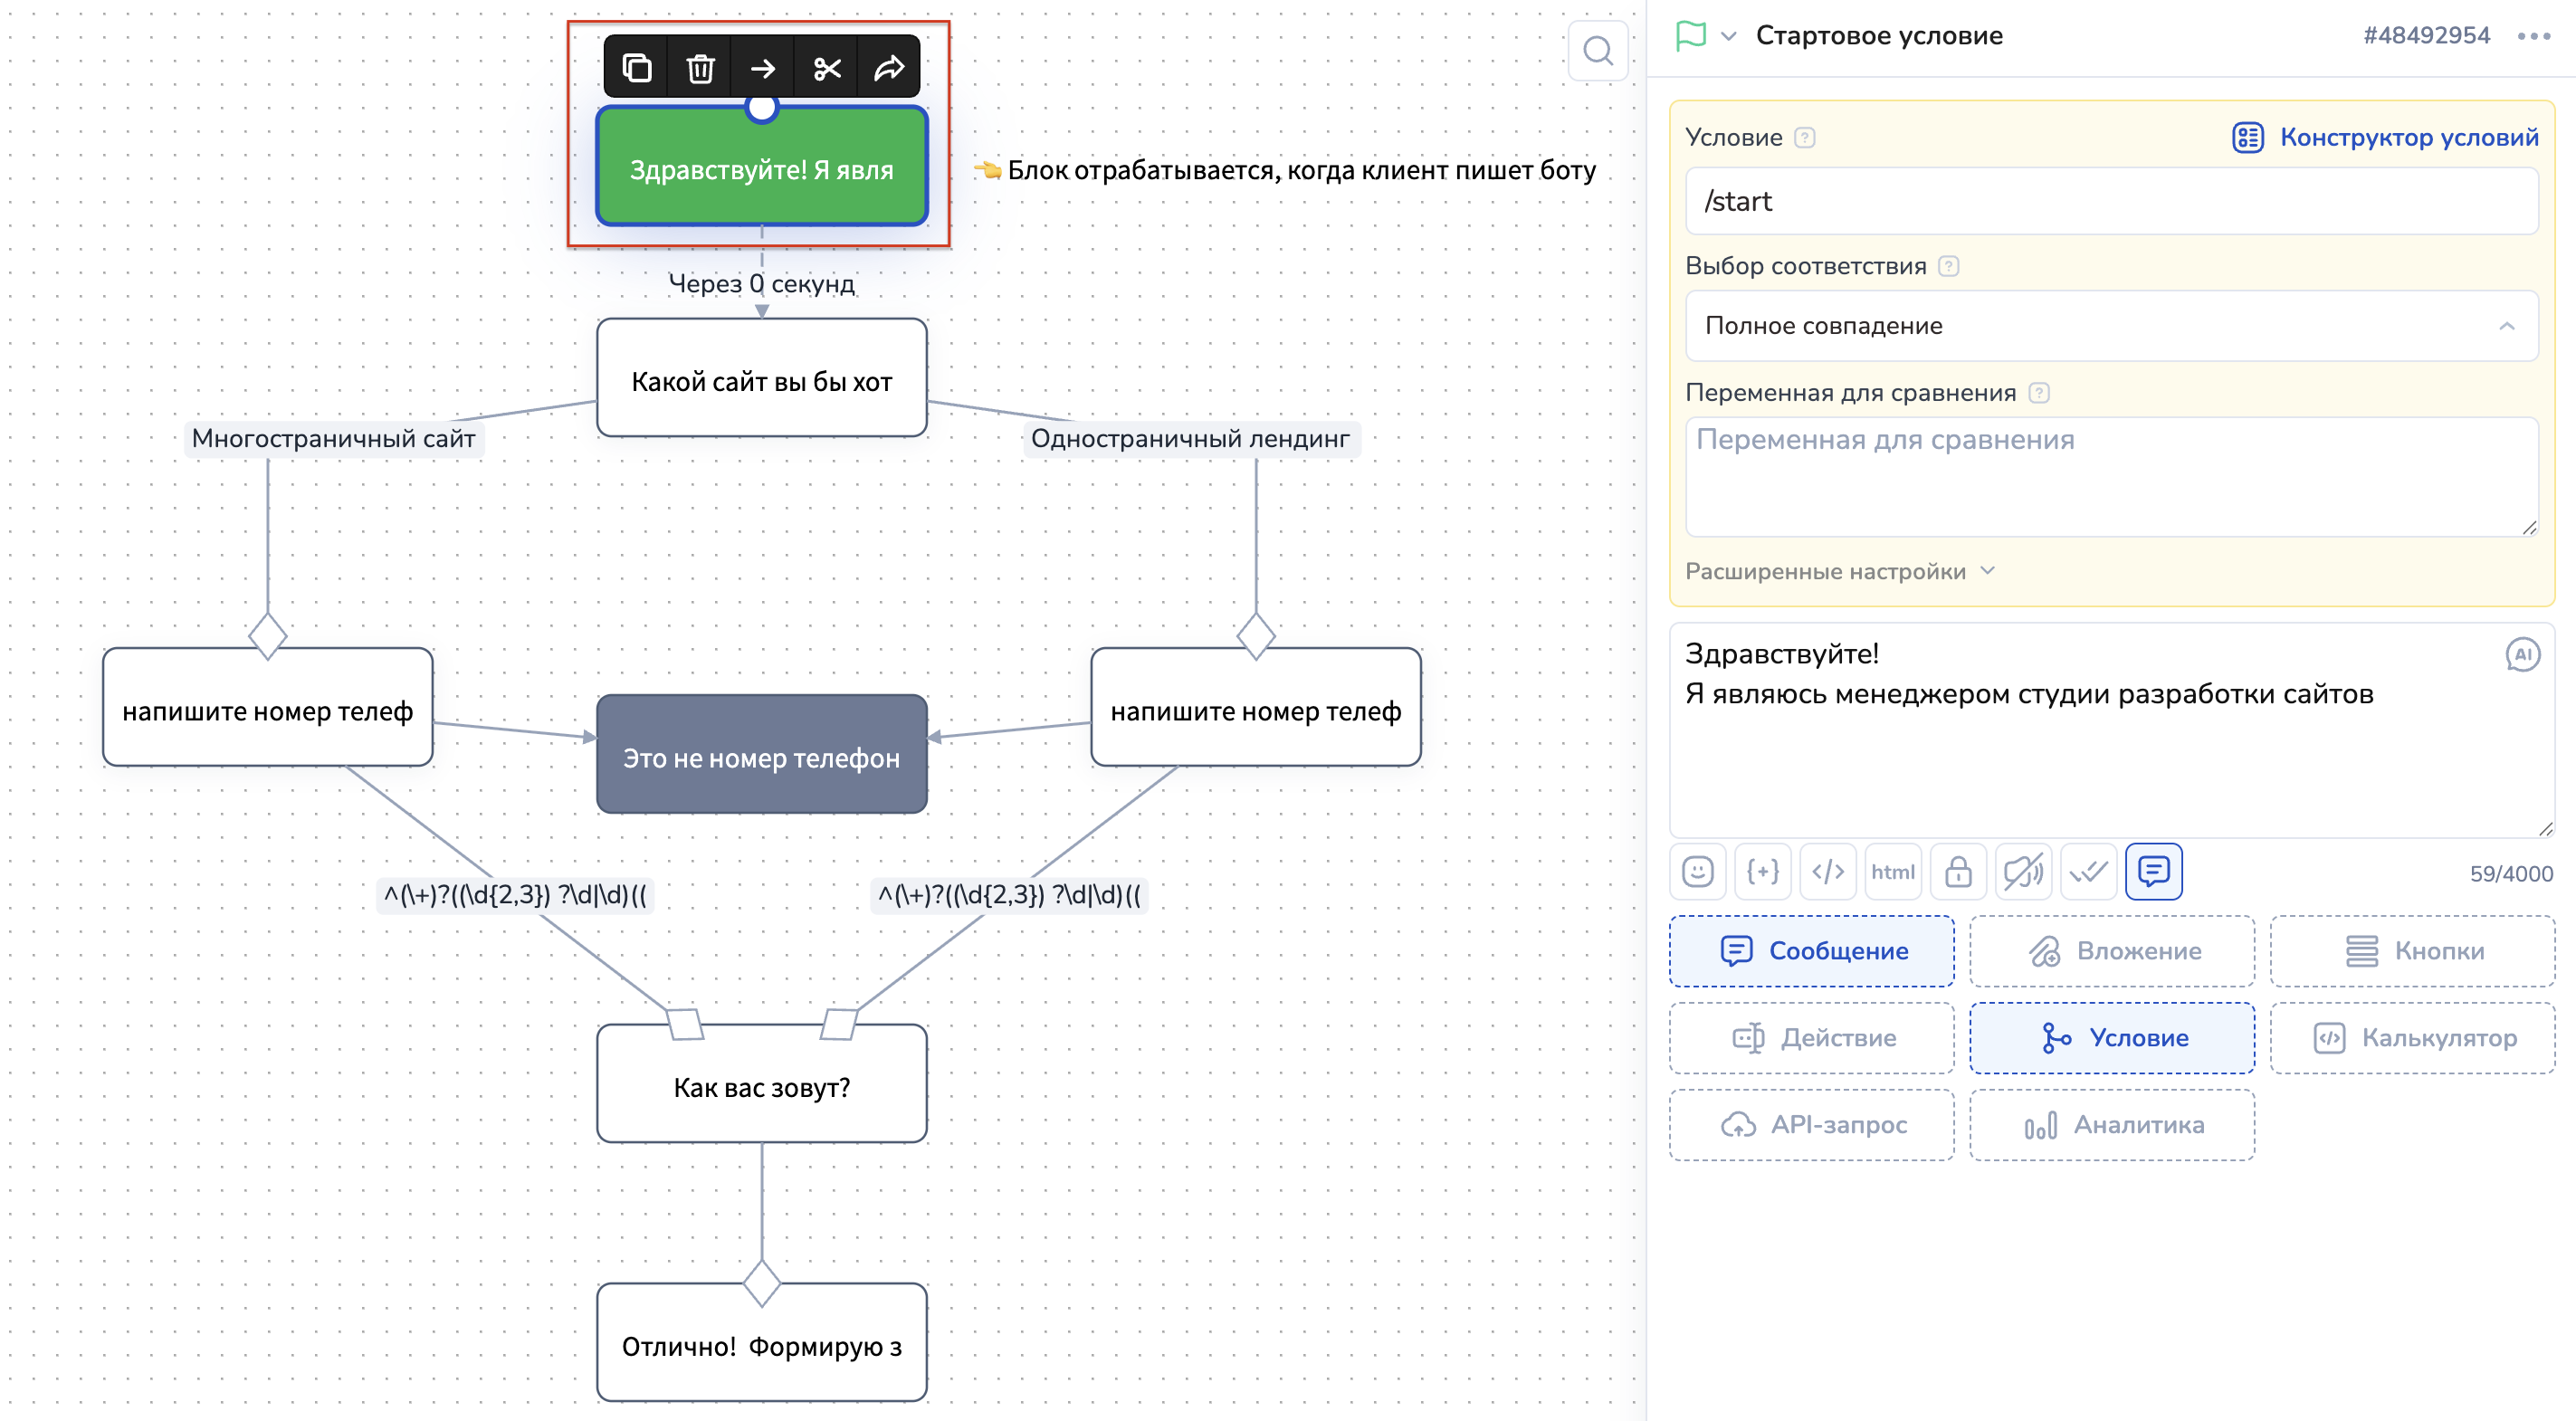This screenshot has height=1421, width=2576.
Task: Toggle html mode for the message
Action: coord(1892,871)
